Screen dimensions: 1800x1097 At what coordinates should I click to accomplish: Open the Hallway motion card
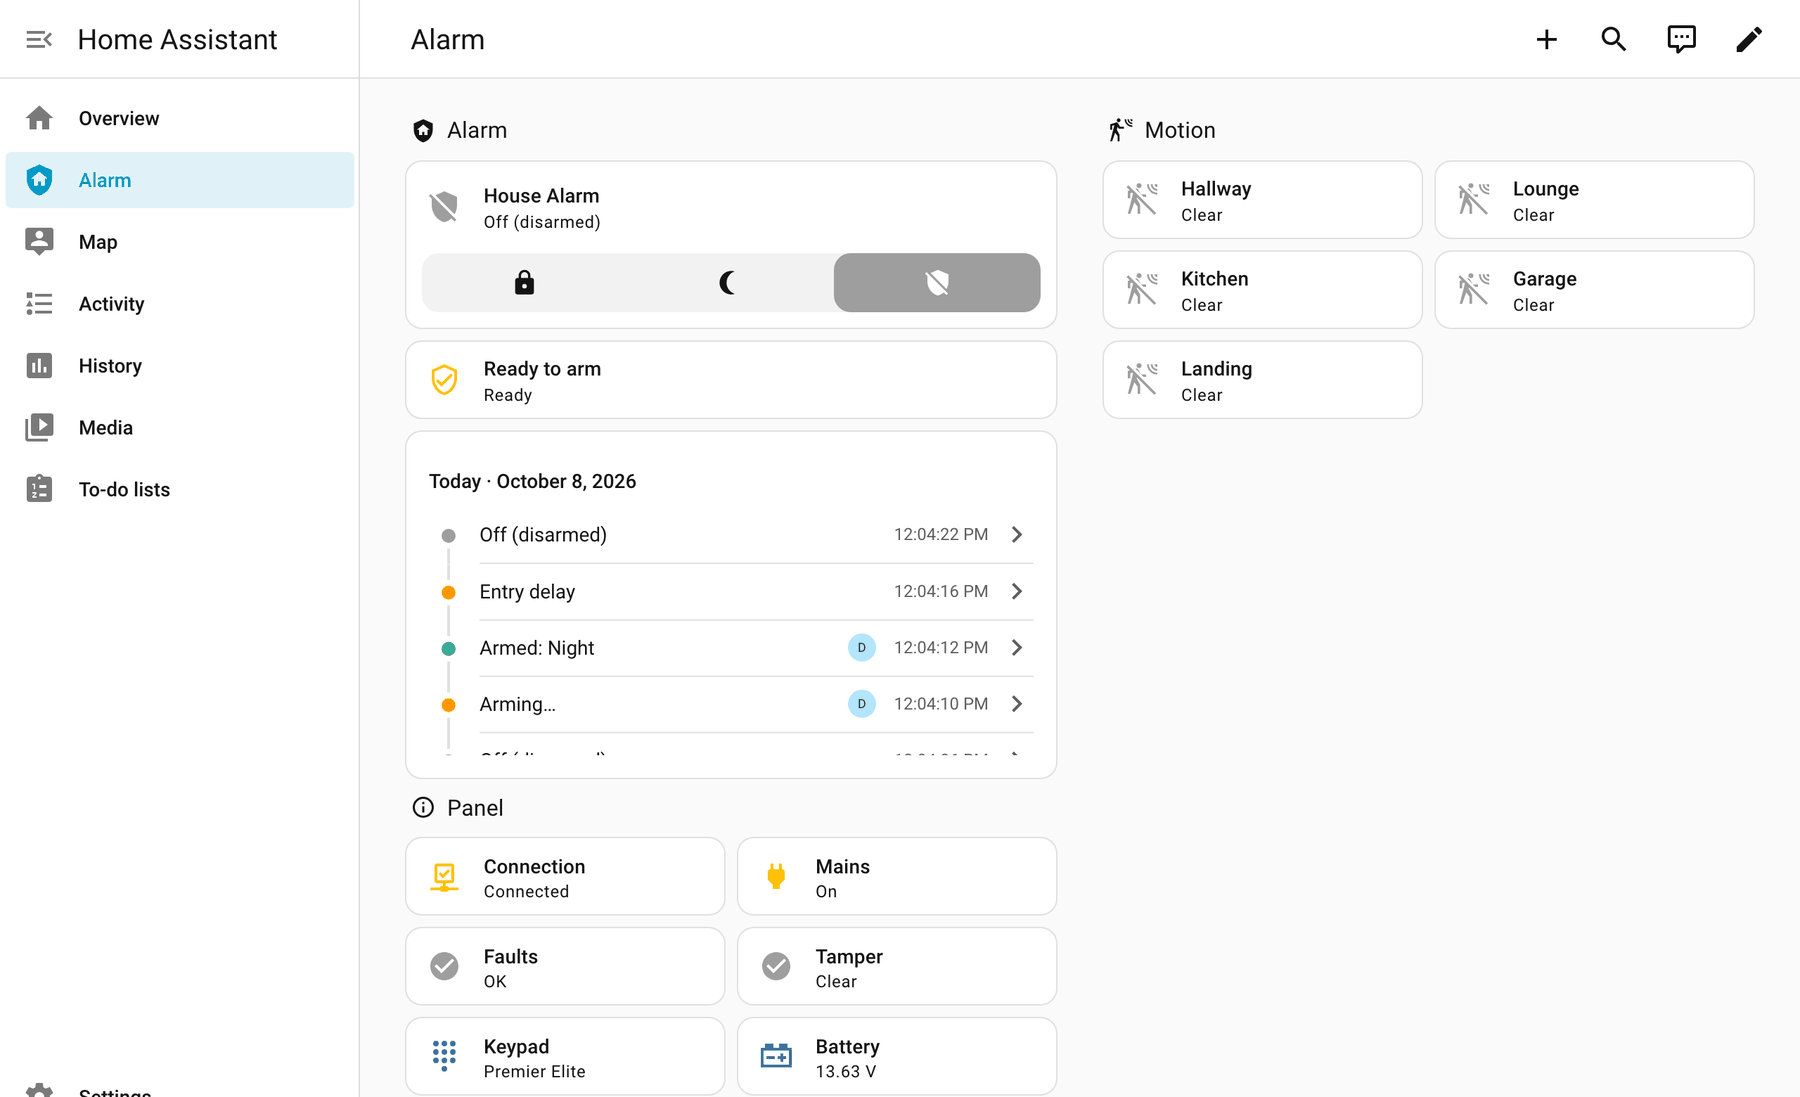click(1262, 200)
